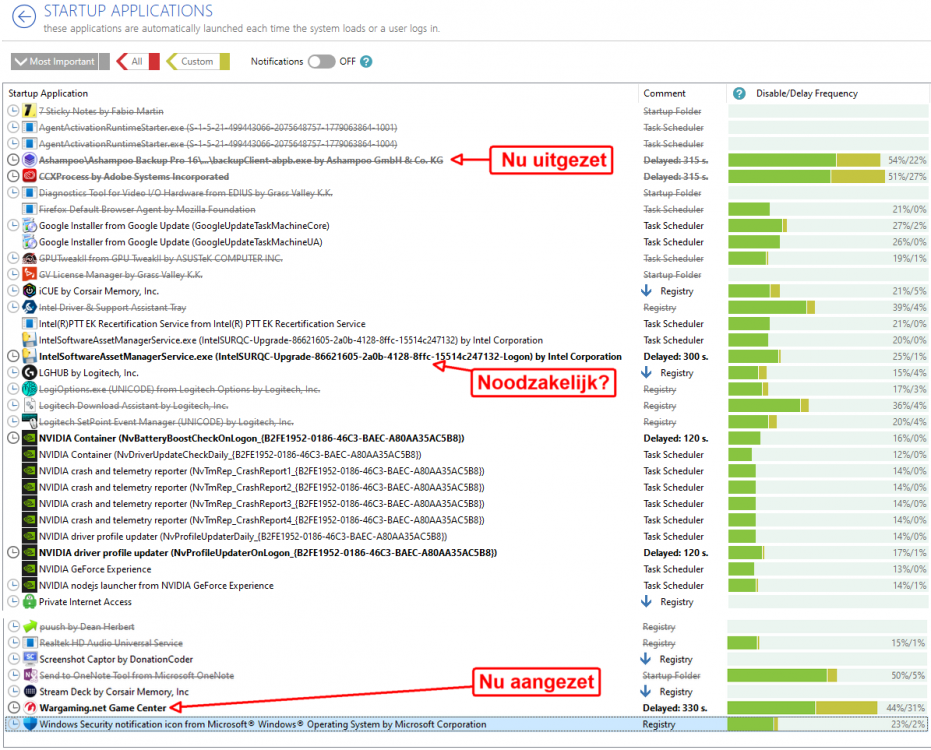Open the Notifications help question mark icon

pos(366,61)
